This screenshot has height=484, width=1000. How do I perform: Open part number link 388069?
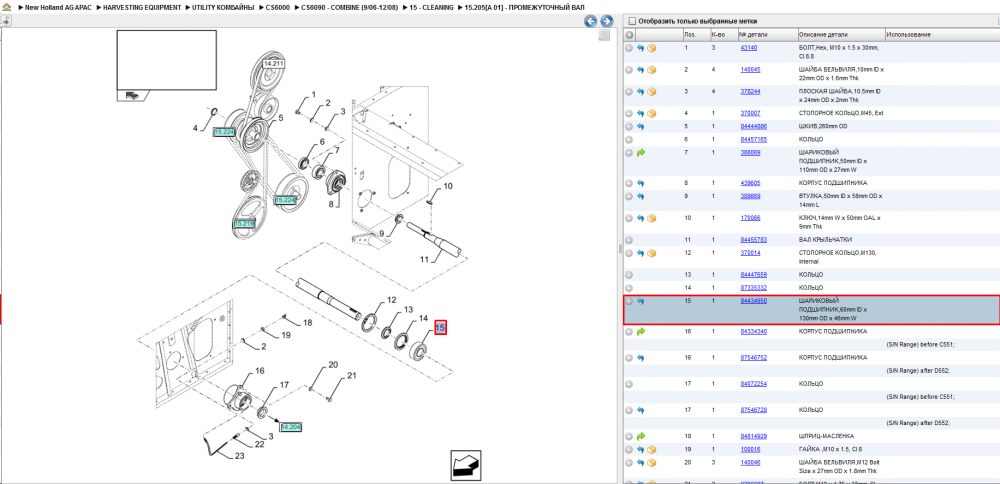[750, 152]
